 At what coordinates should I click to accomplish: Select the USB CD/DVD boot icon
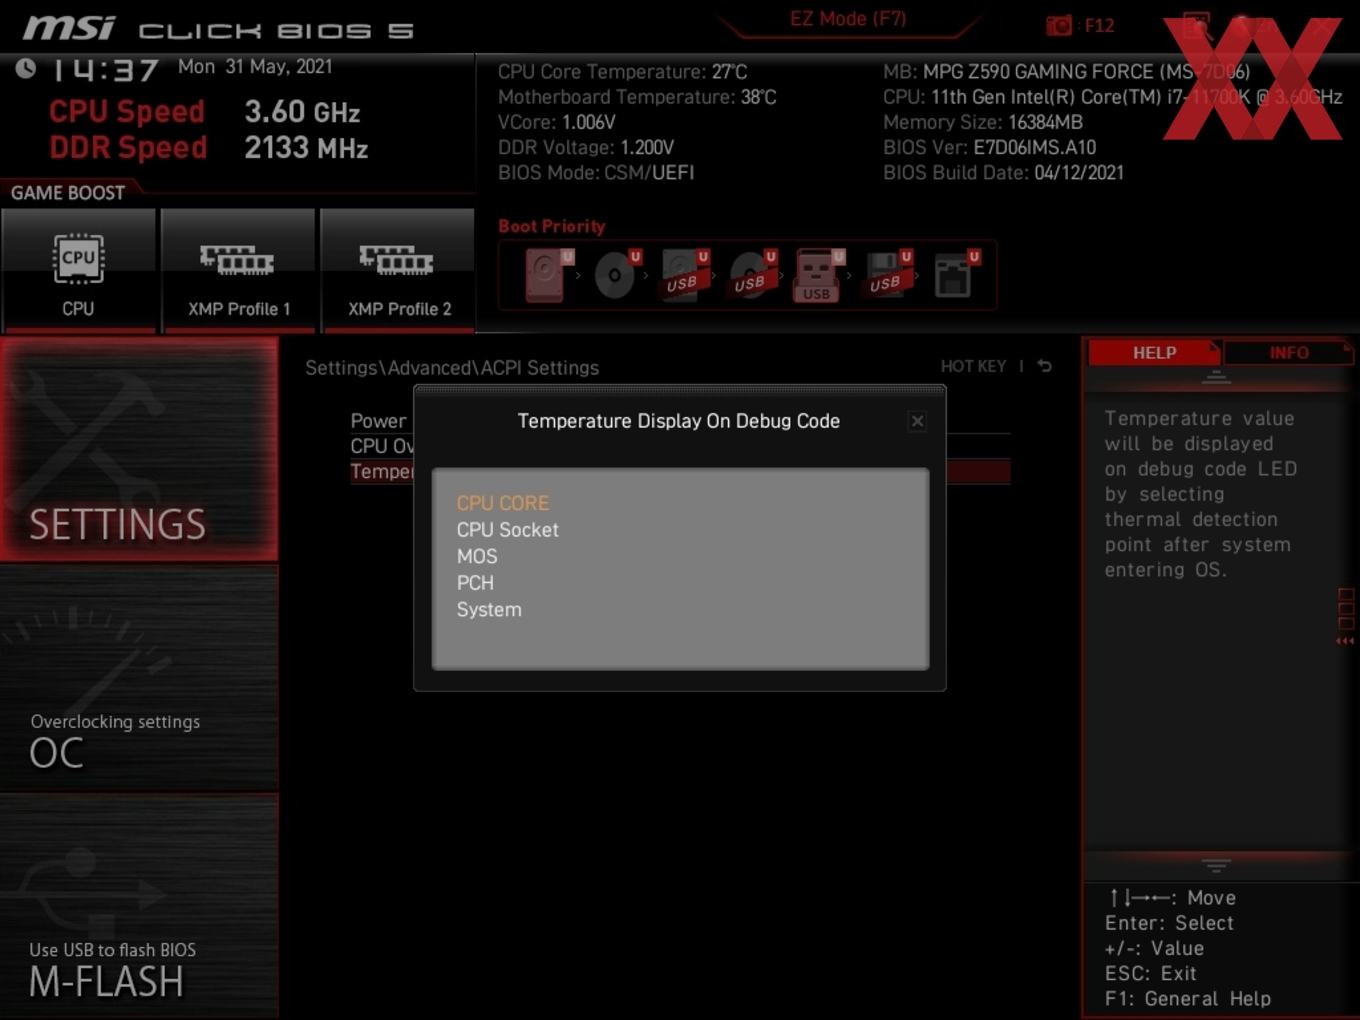tap(752, 275)
